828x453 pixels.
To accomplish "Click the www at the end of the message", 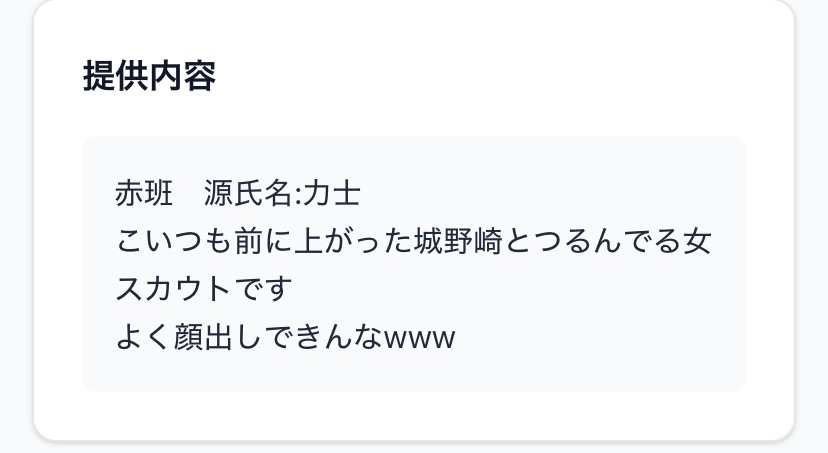I will click(419, 338).
